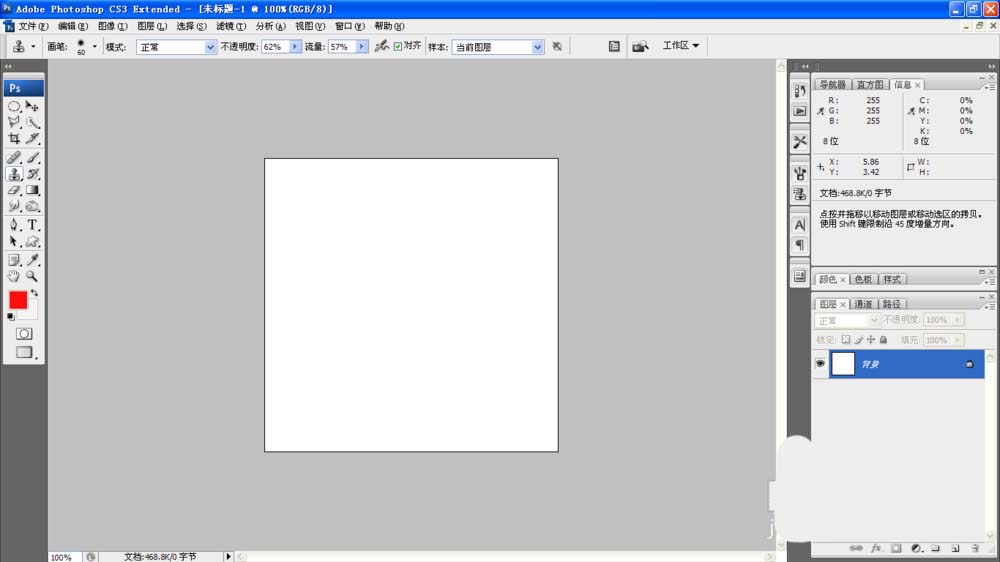Toggle Quick Mask mode
Image resolution: width=1000 pixels, height=562 pixels.
pyautogui.click(x=24, y=334)
